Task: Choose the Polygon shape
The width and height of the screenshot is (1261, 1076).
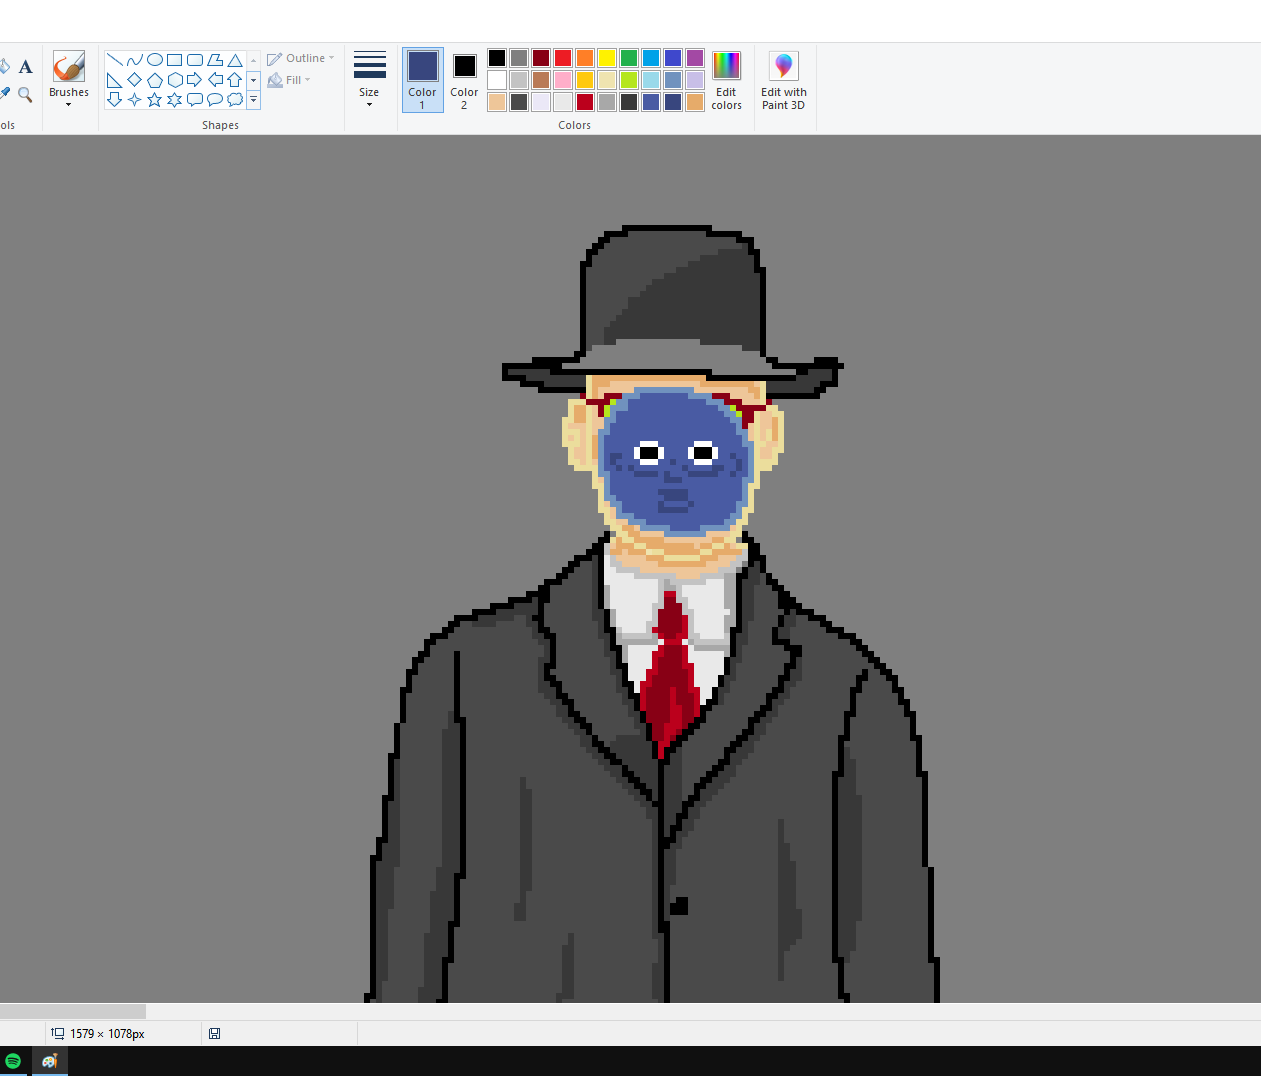Action: click(x=215, y=60)
